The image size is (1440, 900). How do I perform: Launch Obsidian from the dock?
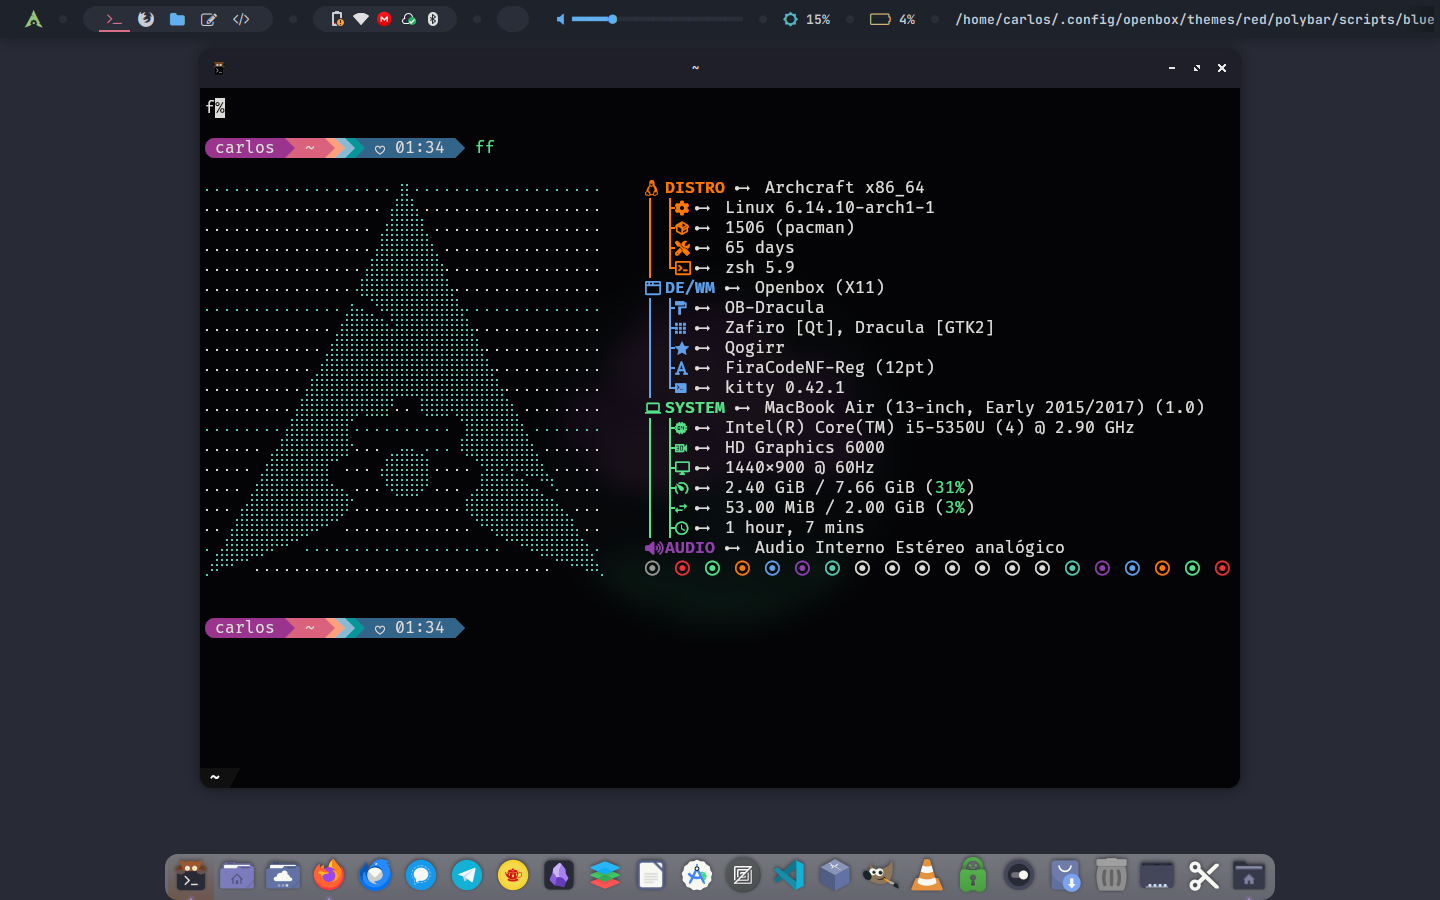(559, 876)
